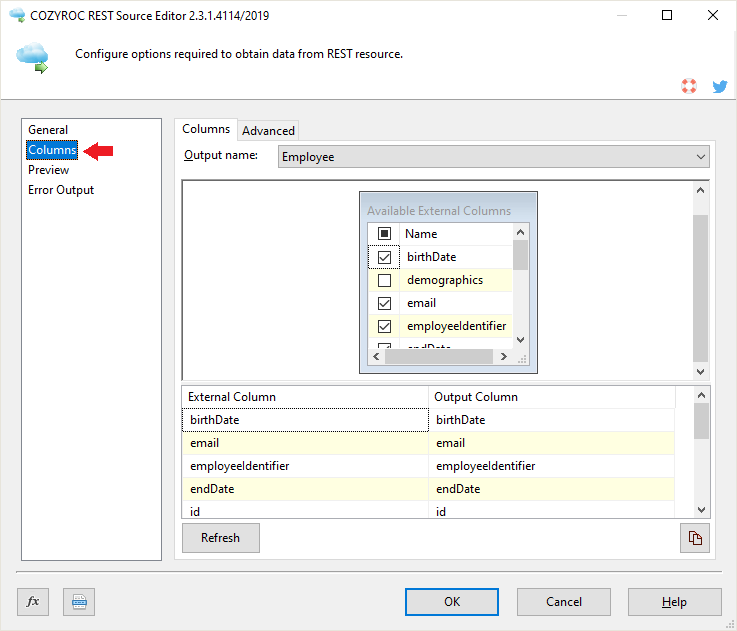Image resolution: width=737 pixels, height=631 pixels.
Task: Click the copy columns icon button
Action: pos(695,538)
